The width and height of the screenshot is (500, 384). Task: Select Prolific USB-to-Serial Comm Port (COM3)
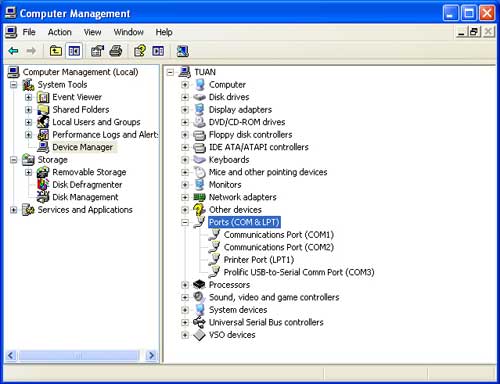point(299,272)
